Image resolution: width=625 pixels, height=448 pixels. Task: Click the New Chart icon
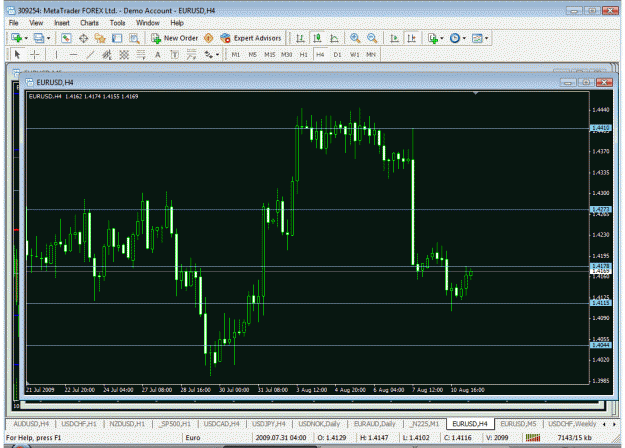(16, 38)
